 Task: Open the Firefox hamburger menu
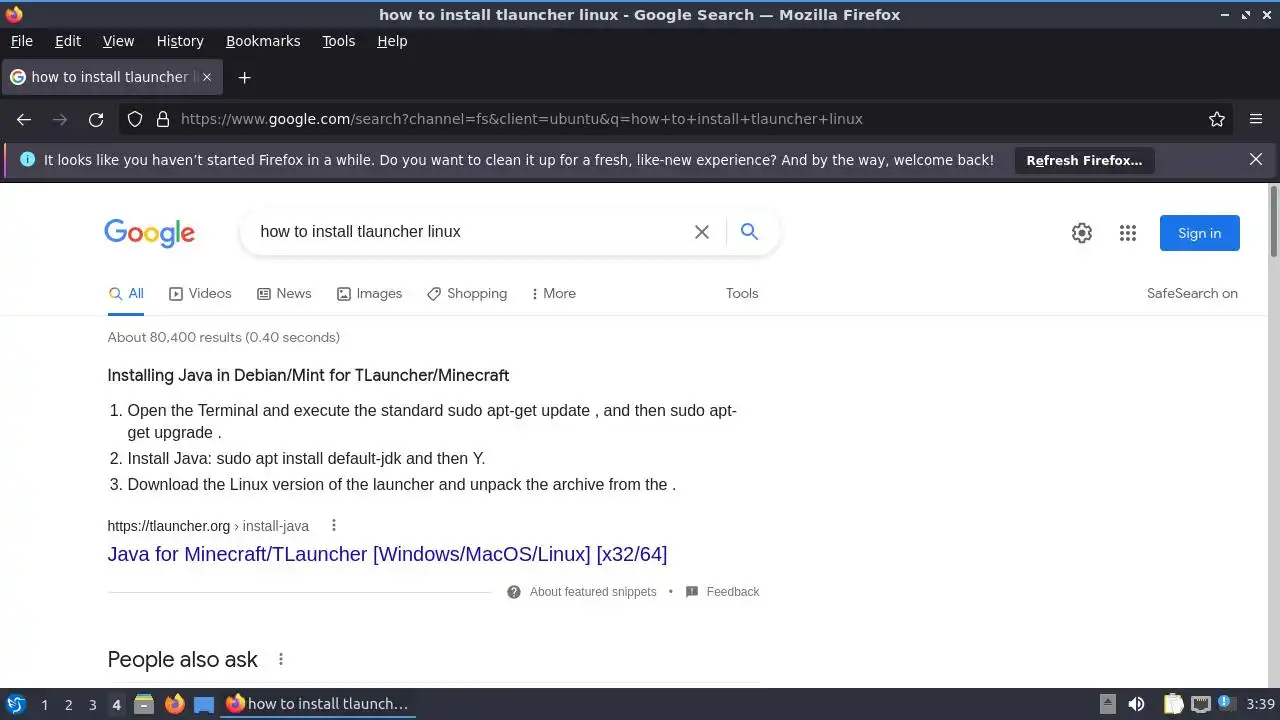click(x=1256, y=119)
